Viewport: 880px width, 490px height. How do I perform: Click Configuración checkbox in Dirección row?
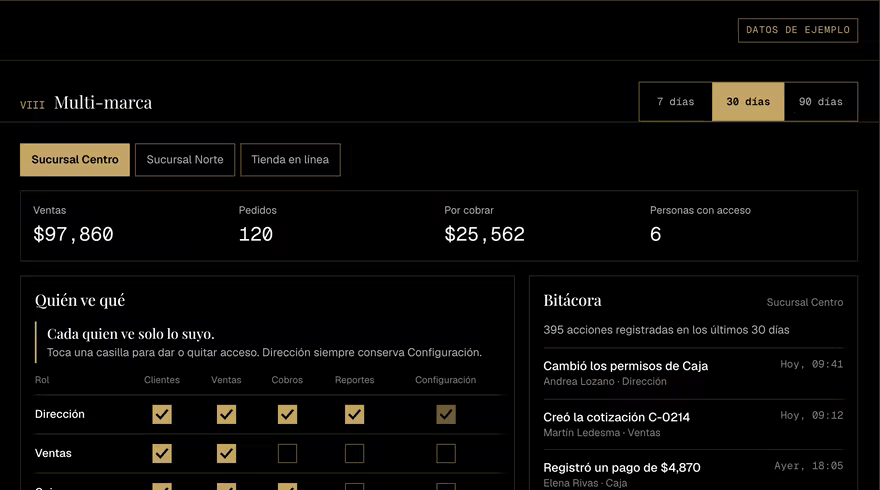click(x=446, y=415)
